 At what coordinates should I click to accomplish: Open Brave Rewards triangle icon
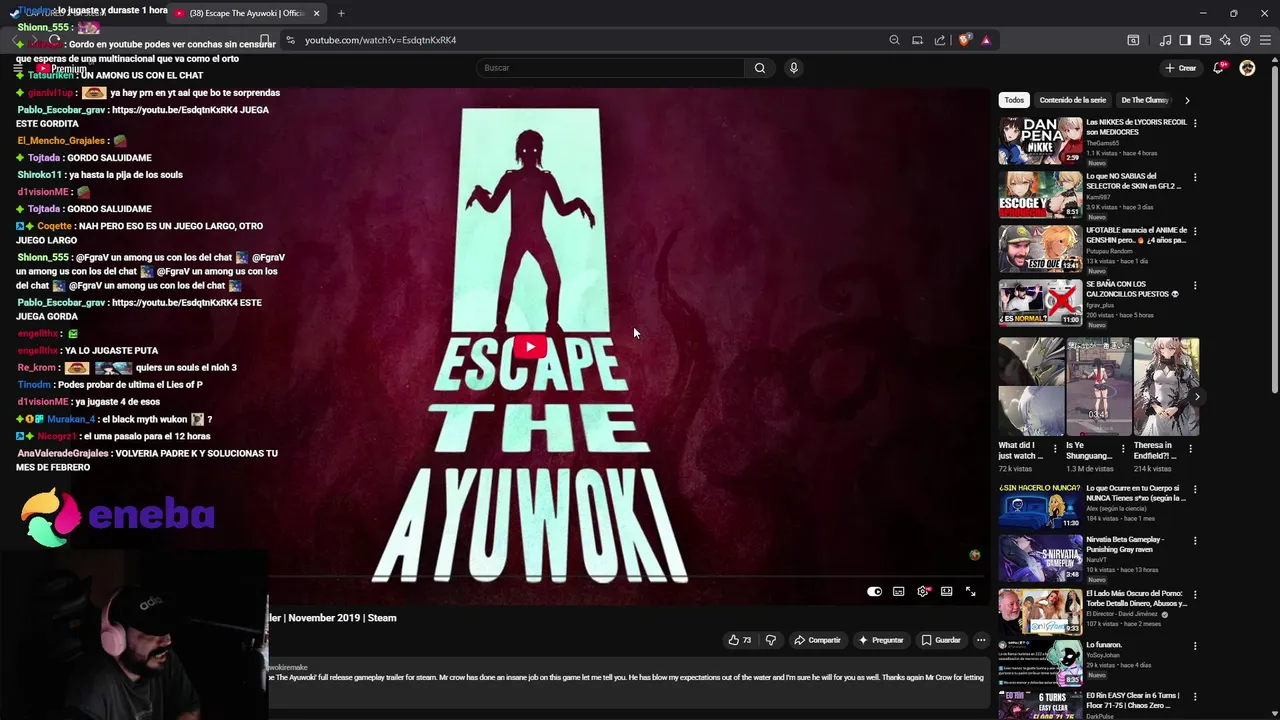(x=986, y=40)
